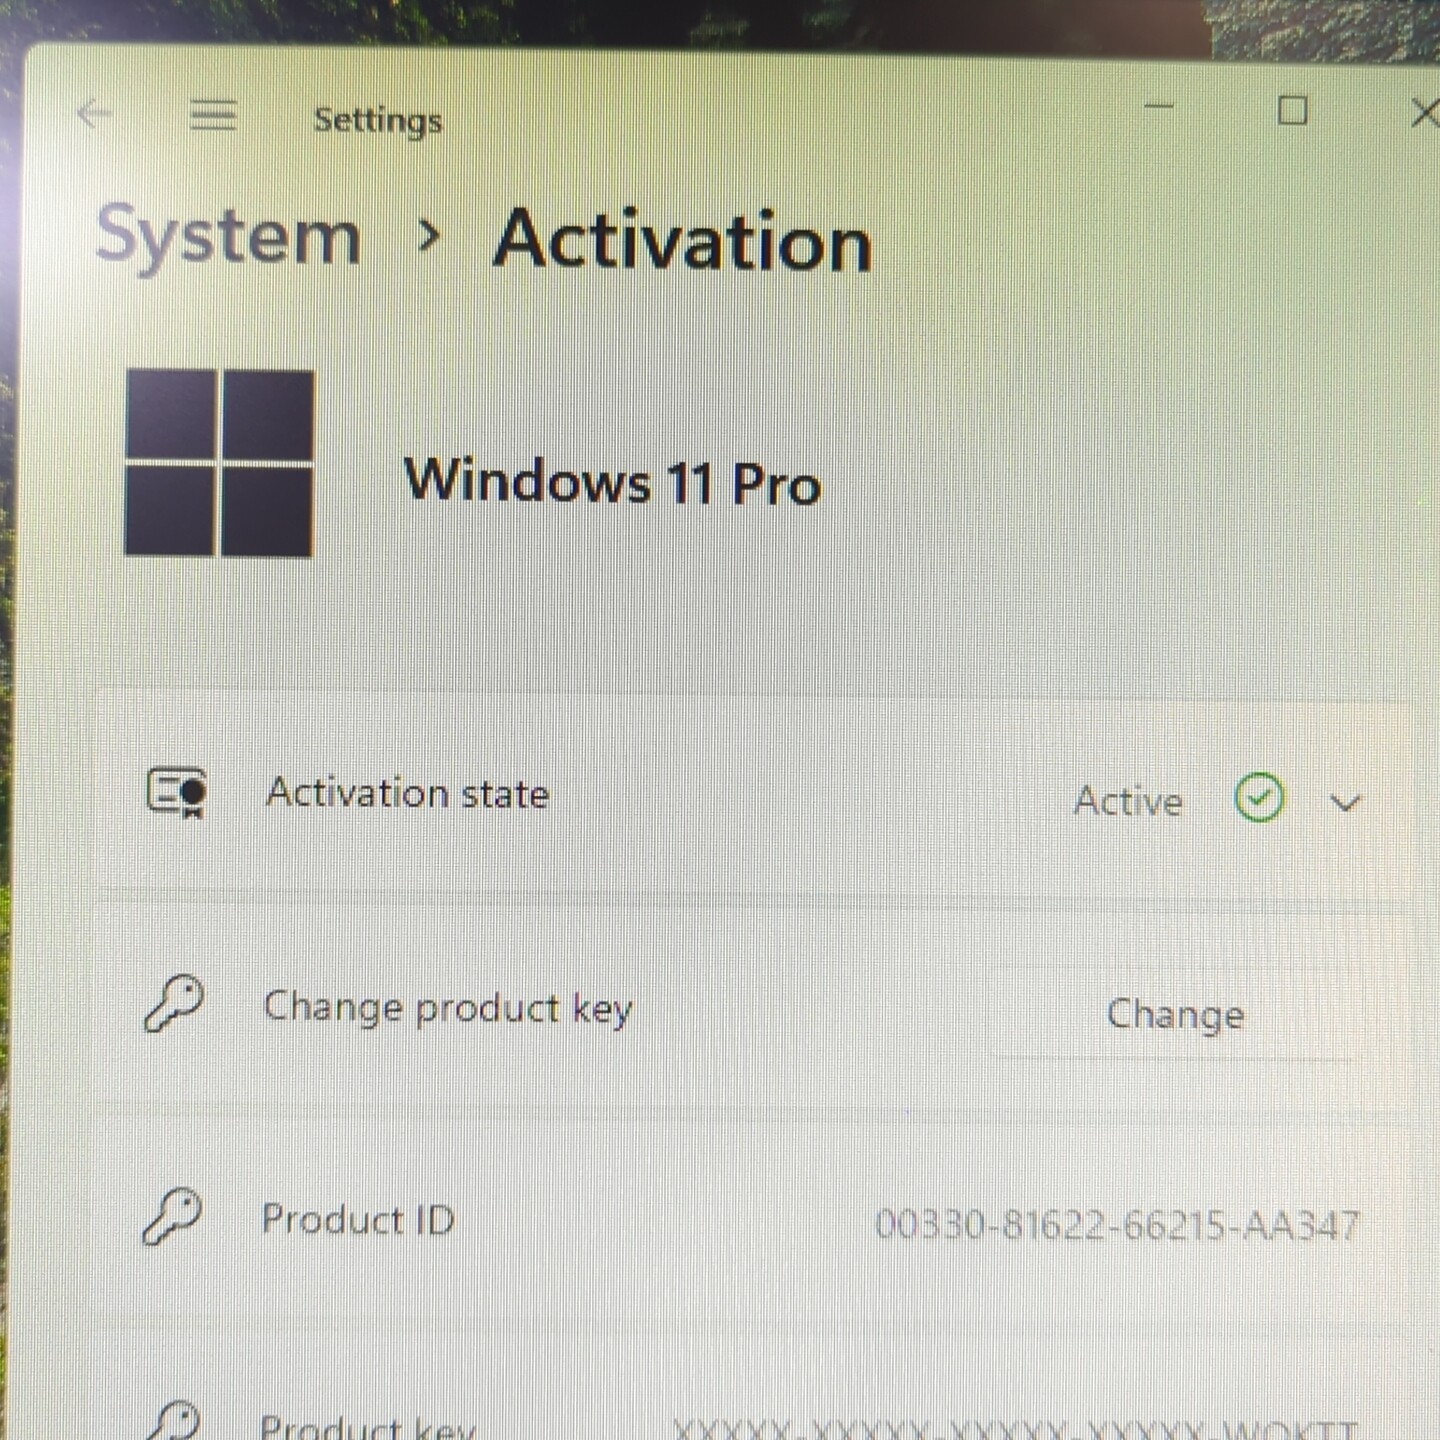Click the Settings window title
This screenshot has height=1440, width=1440.
[378, 121]
